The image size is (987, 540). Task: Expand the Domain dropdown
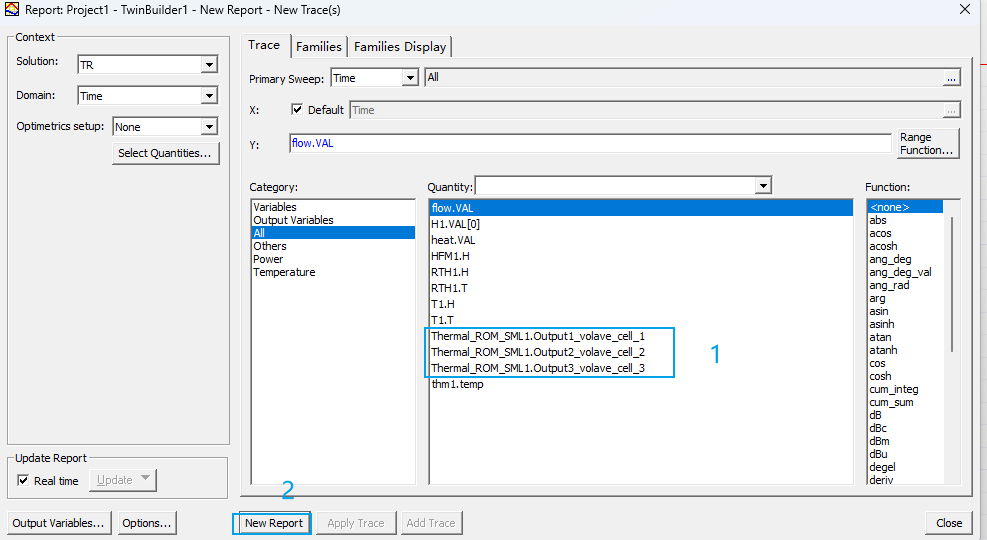pos(209,97)
